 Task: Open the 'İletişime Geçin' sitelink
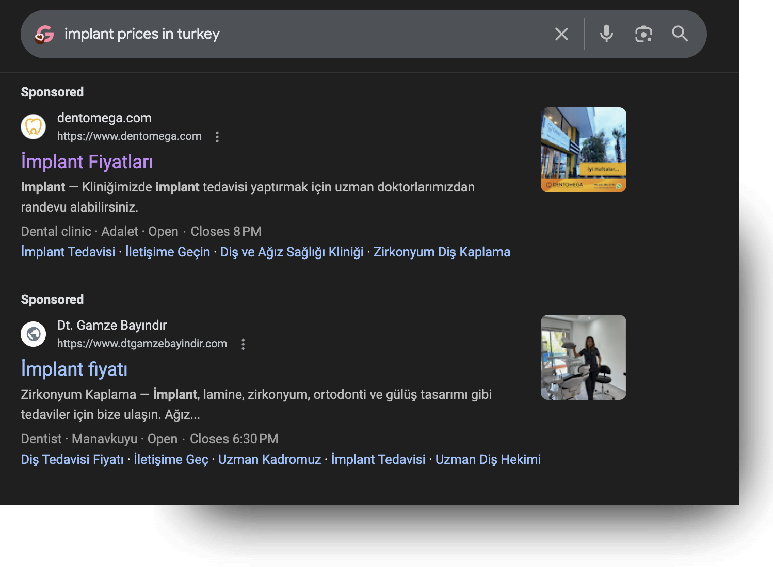pos(167,252)
